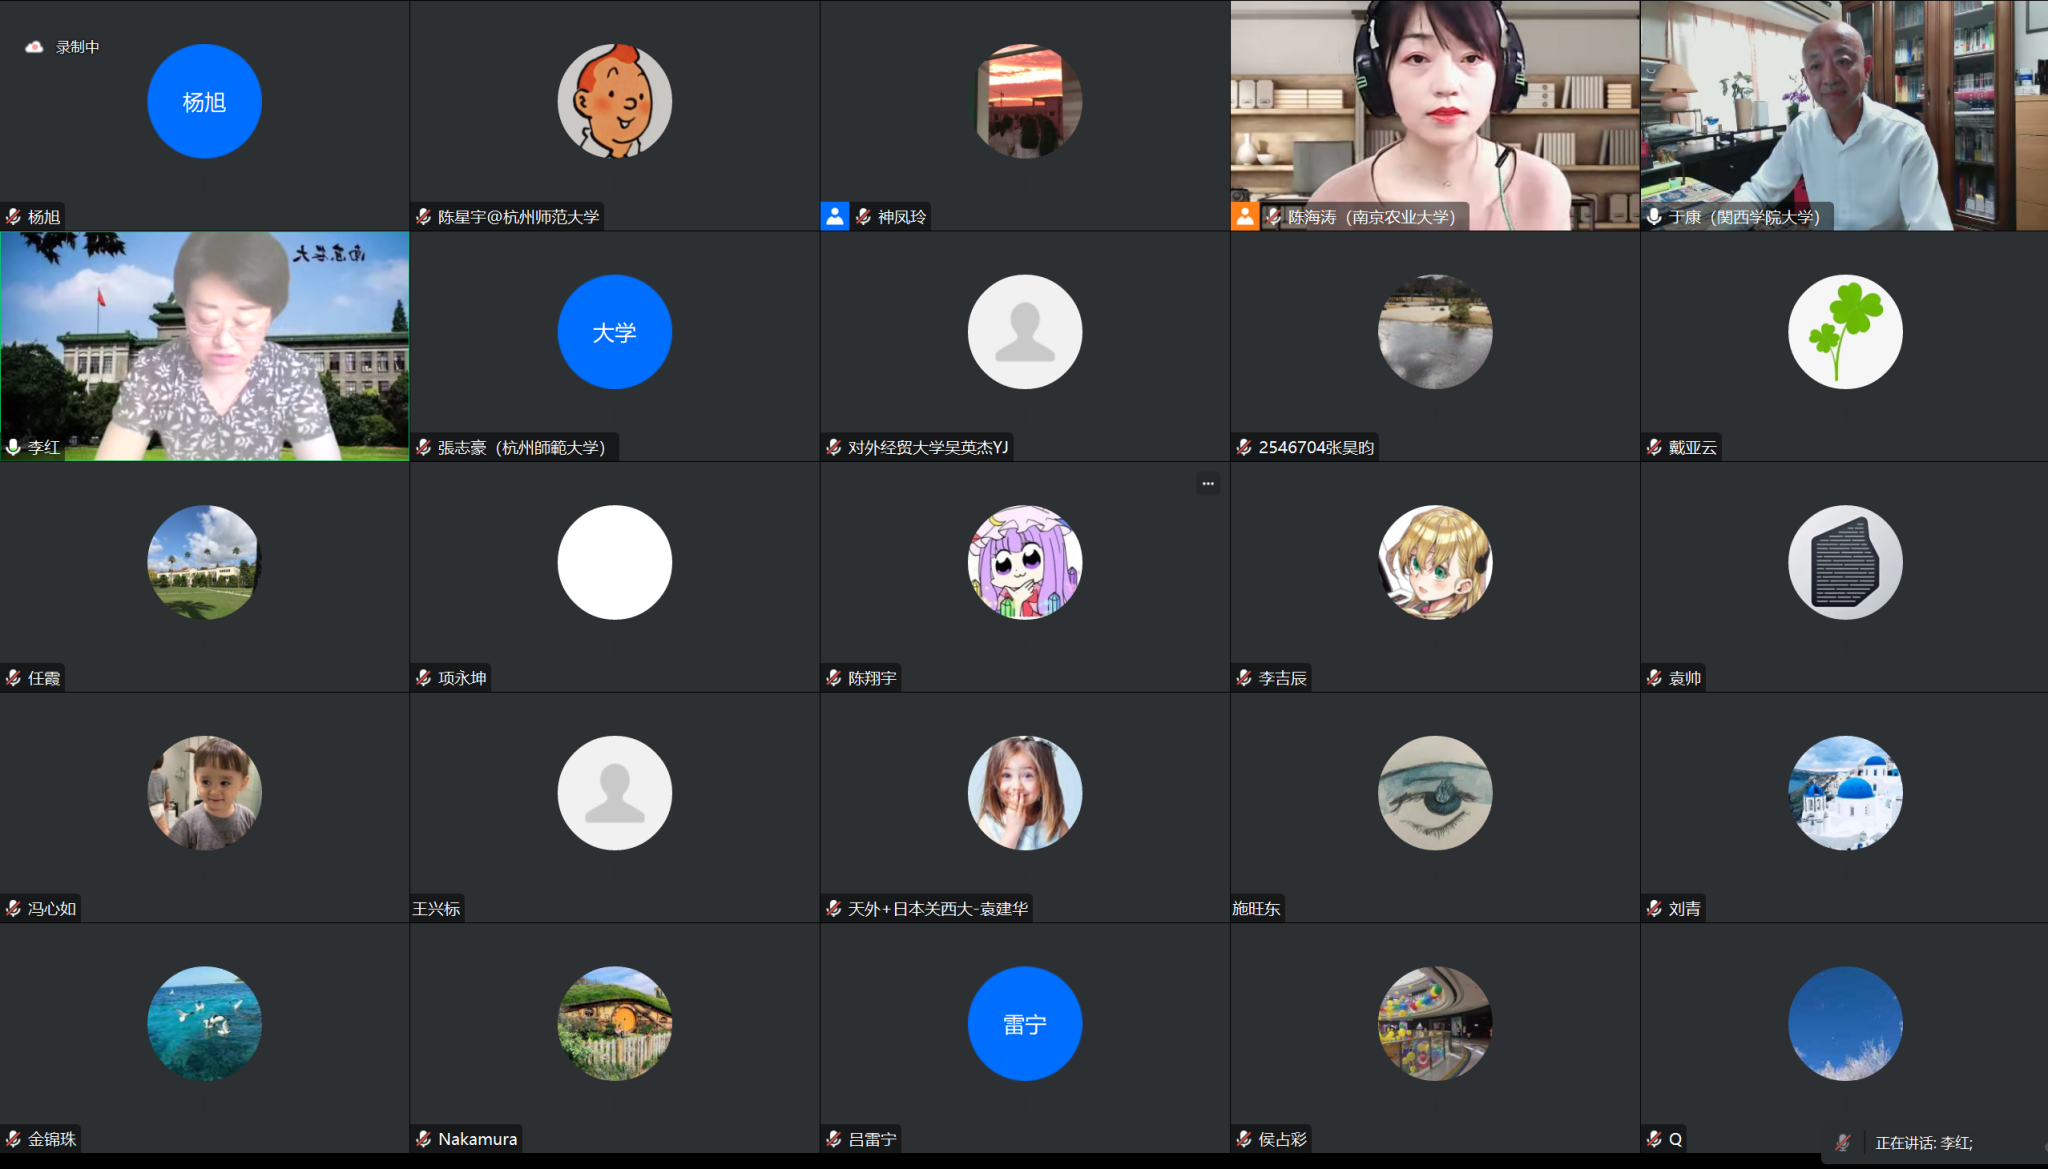Click the blue host badge beside 神凤玲
Viewport: 2048px width, 1169px height.
(835, 216)
